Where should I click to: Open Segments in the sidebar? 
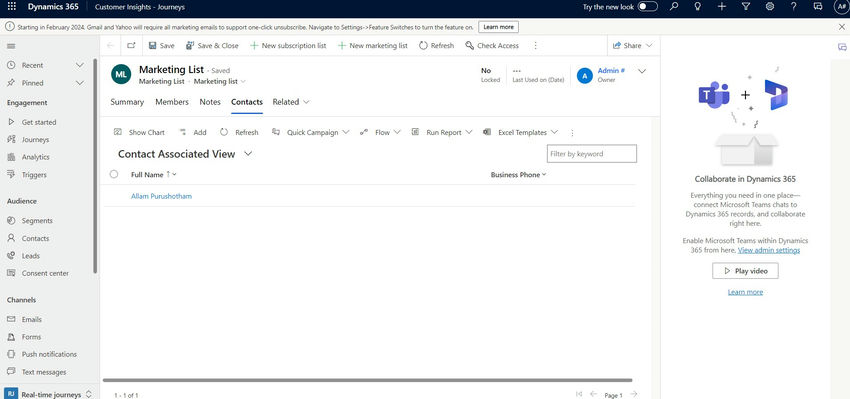37,221
